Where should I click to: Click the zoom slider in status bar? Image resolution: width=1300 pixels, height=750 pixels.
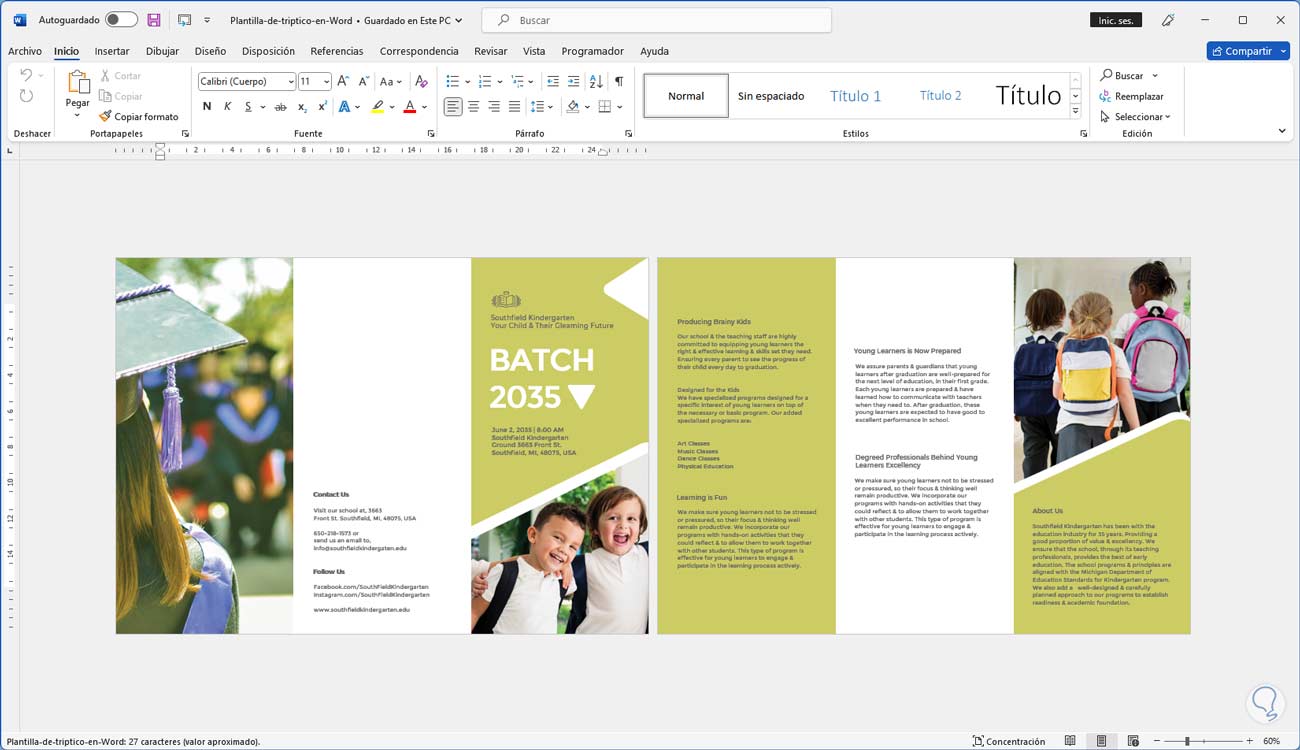tap(1187, 741)
